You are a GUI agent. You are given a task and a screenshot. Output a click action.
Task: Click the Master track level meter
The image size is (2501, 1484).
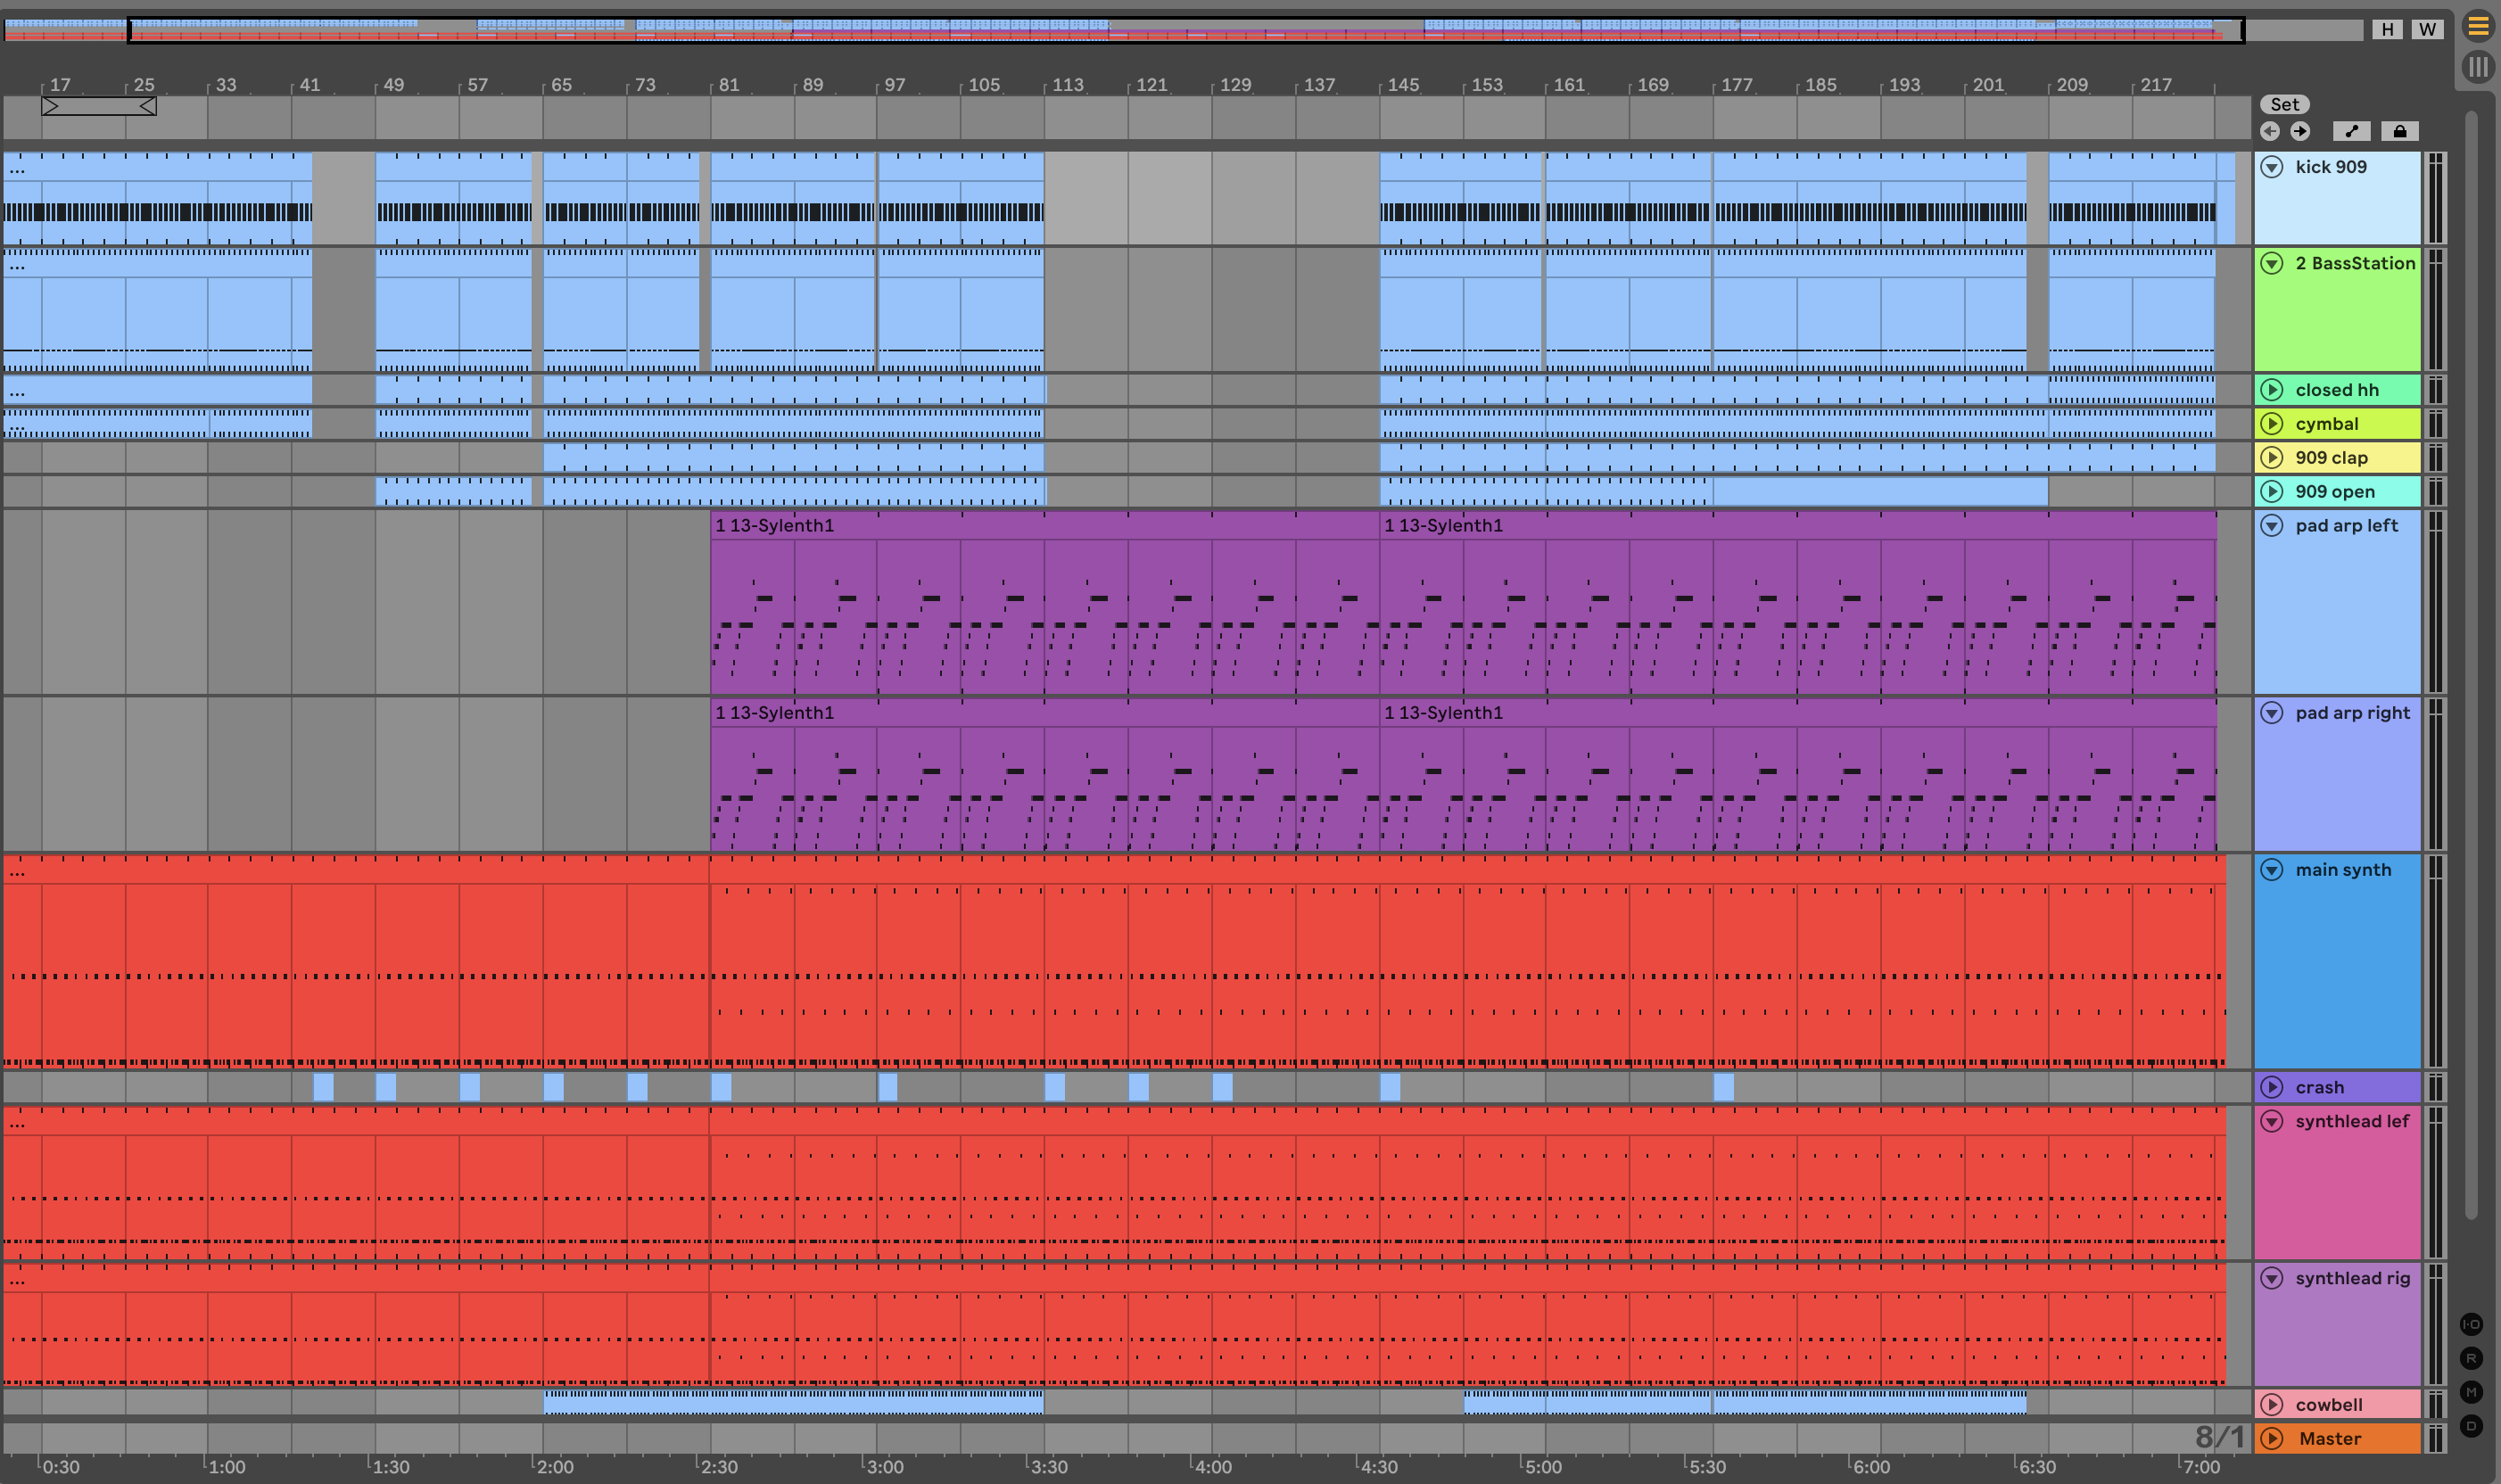[2435, 1439]
